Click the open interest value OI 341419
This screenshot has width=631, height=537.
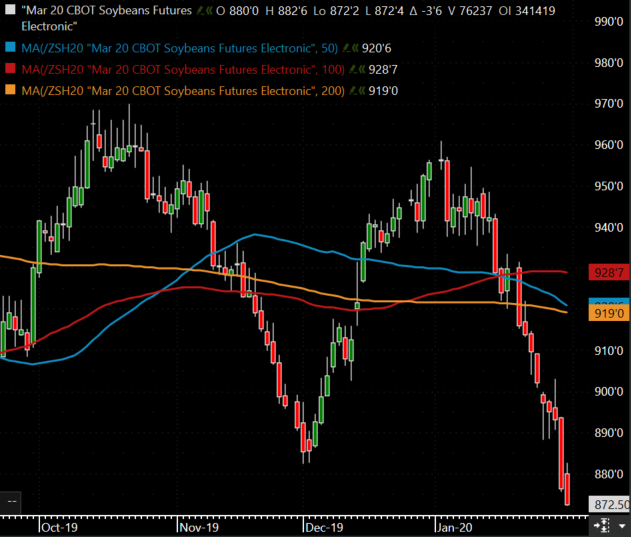[x=527, y=11]
